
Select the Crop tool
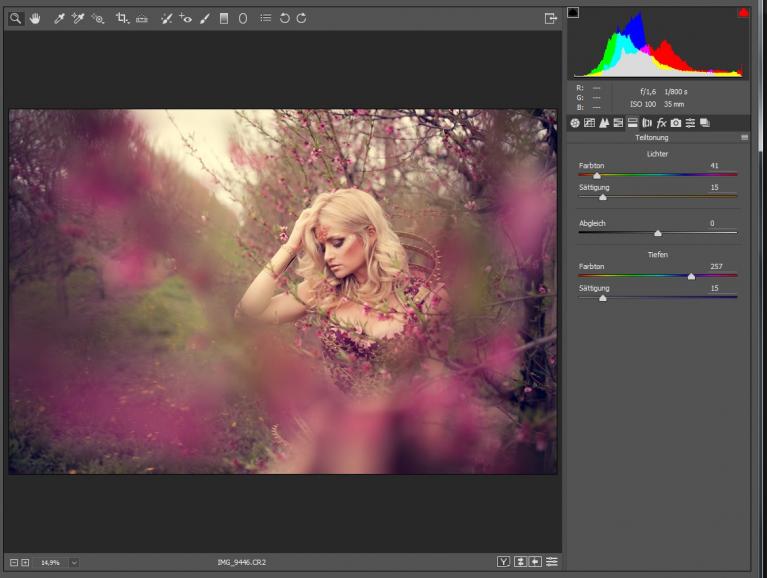[x=122, y=19]
